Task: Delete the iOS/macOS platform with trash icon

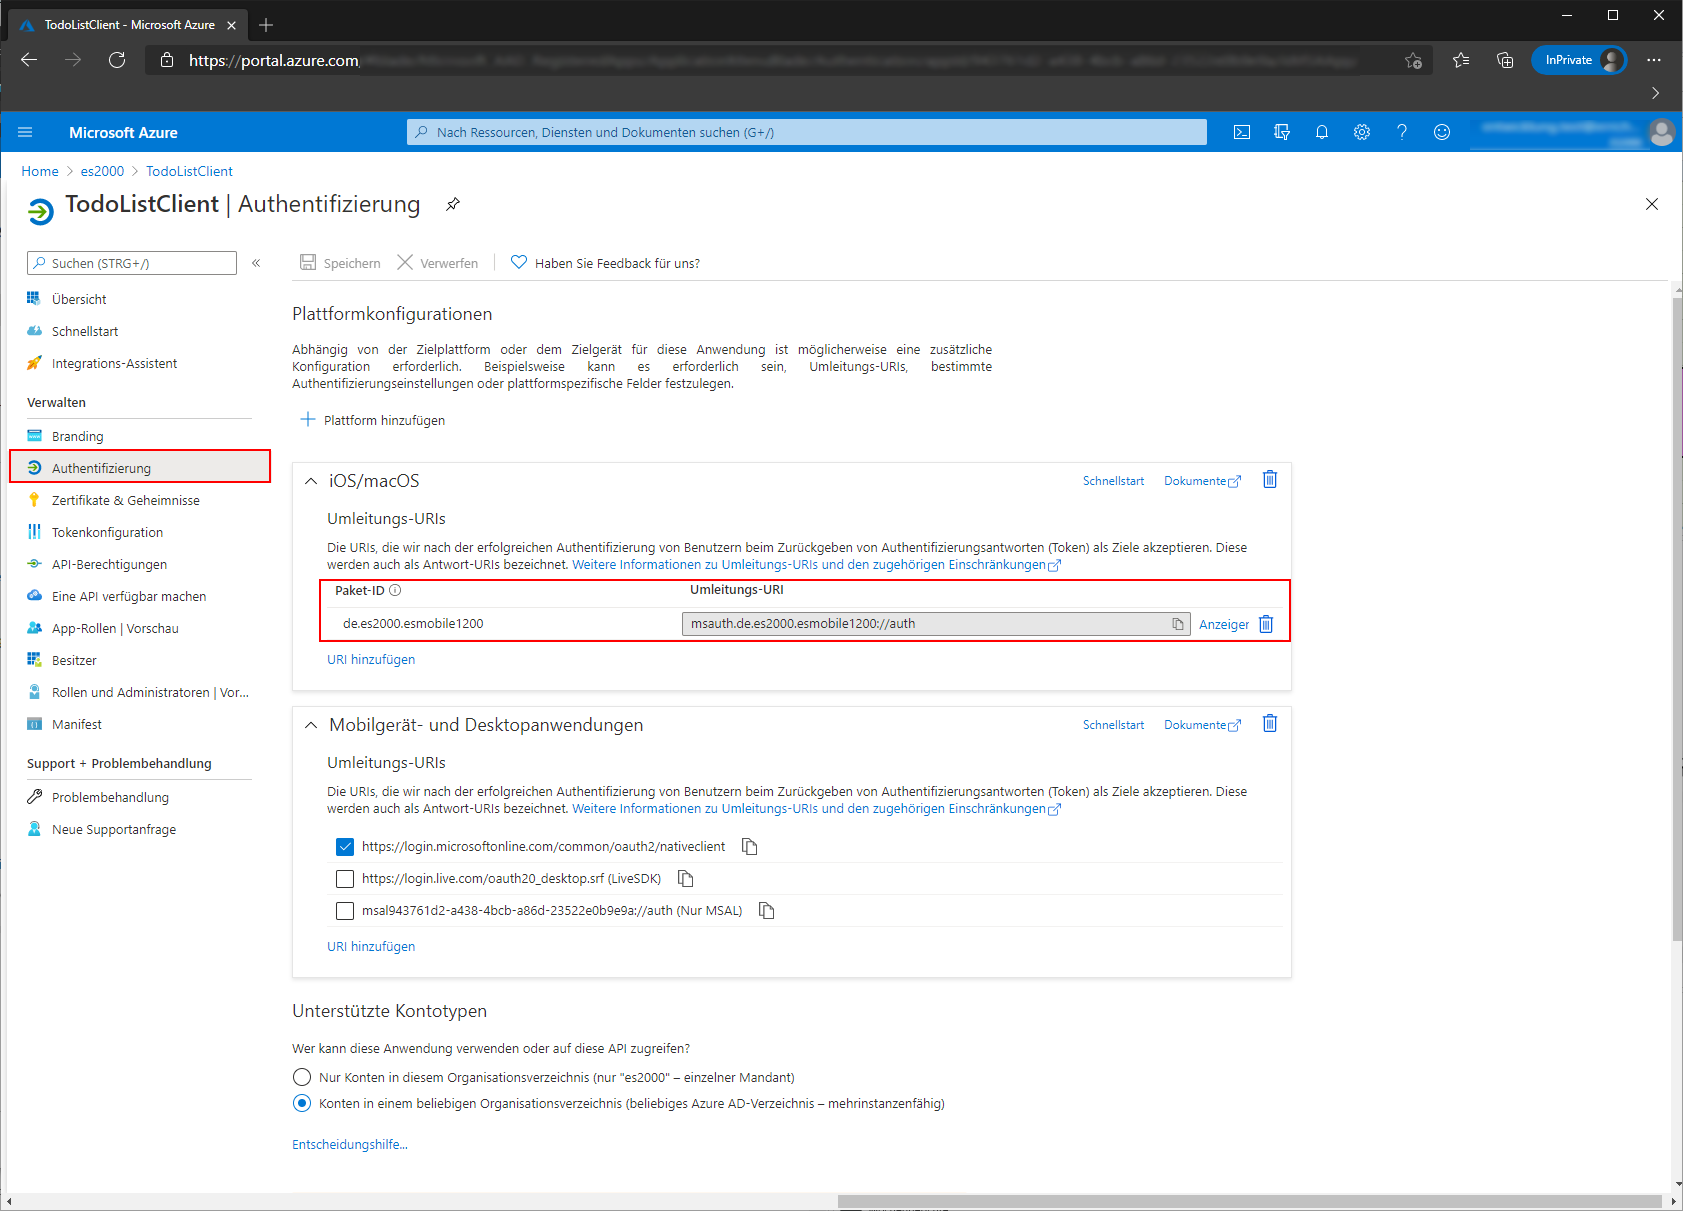Action: pyautogui.click(x=1270, y=480)
